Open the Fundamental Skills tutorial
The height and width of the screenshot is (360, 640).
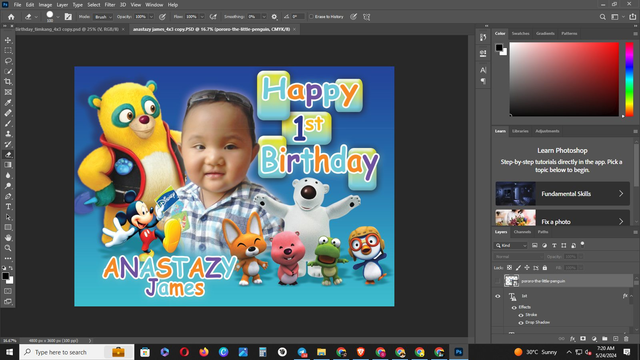(x=562, y=193)
